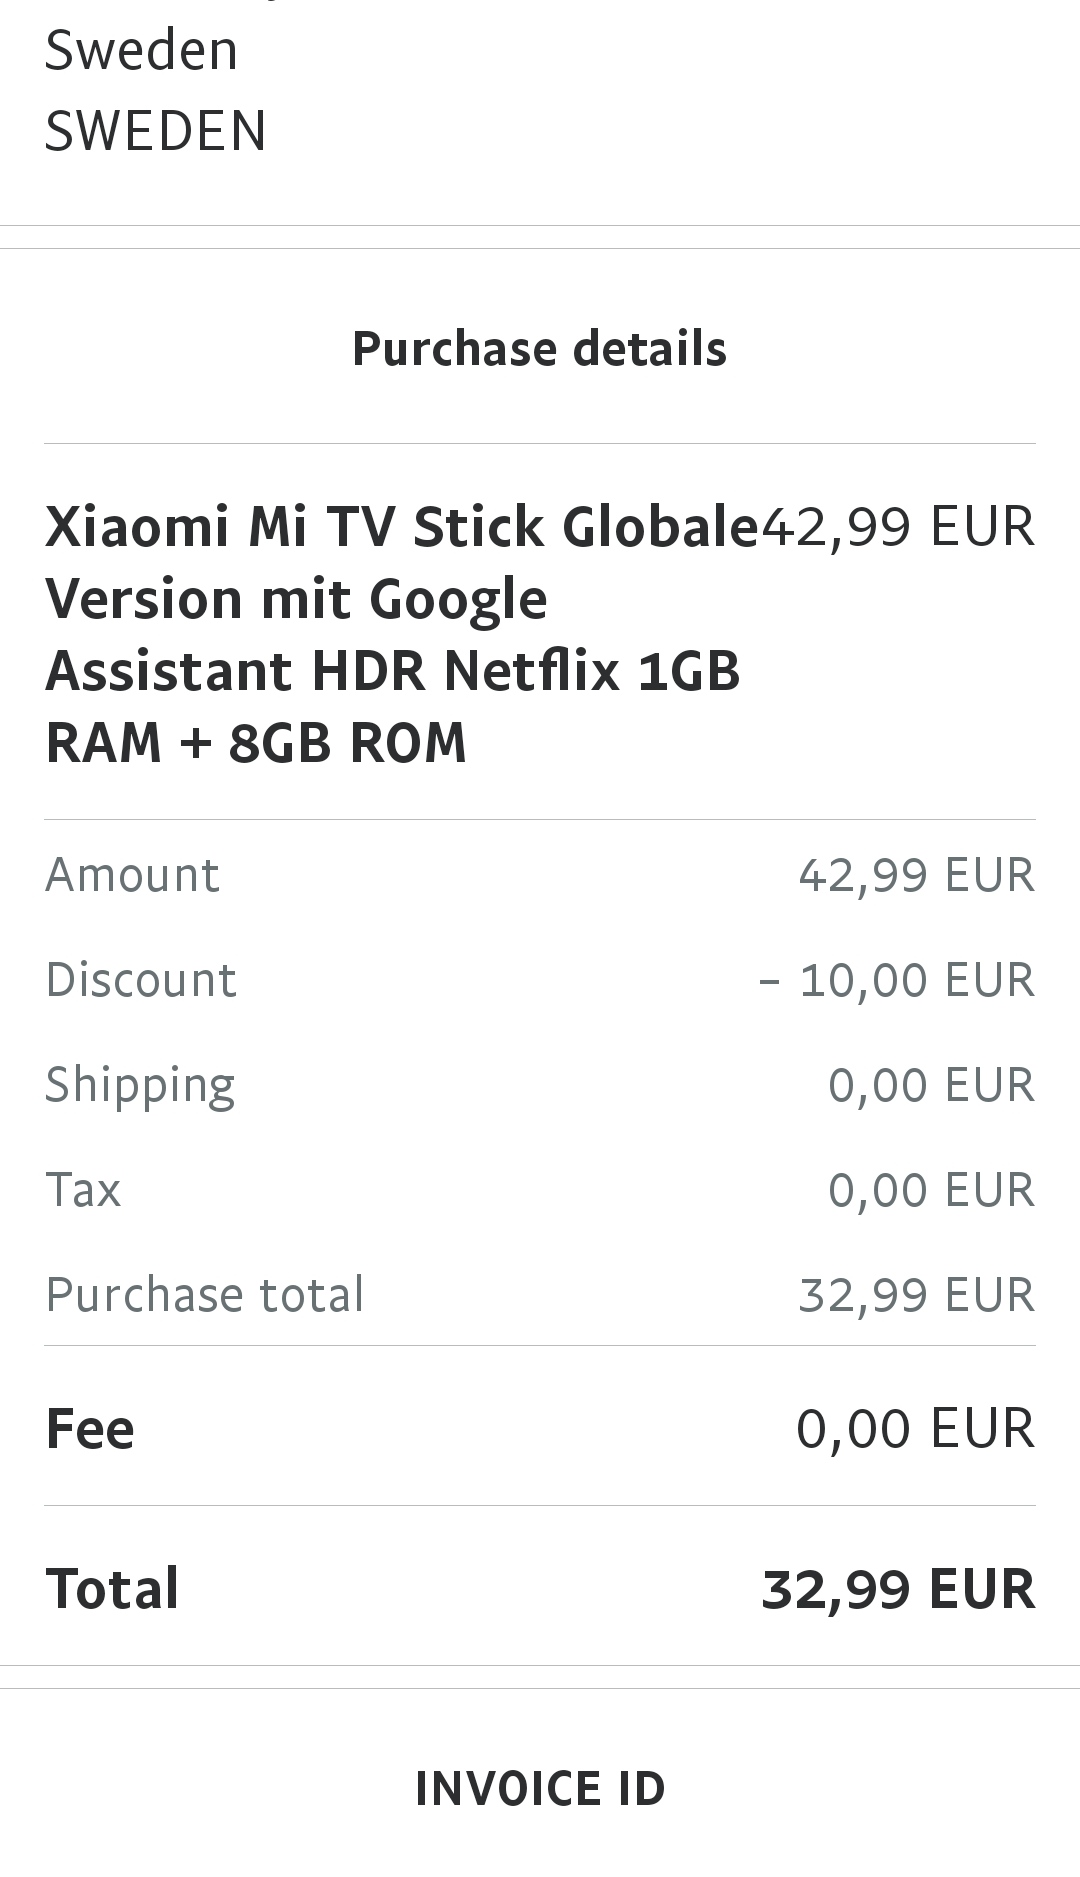Tap the INVOICE ID heading

point(540,1789)
